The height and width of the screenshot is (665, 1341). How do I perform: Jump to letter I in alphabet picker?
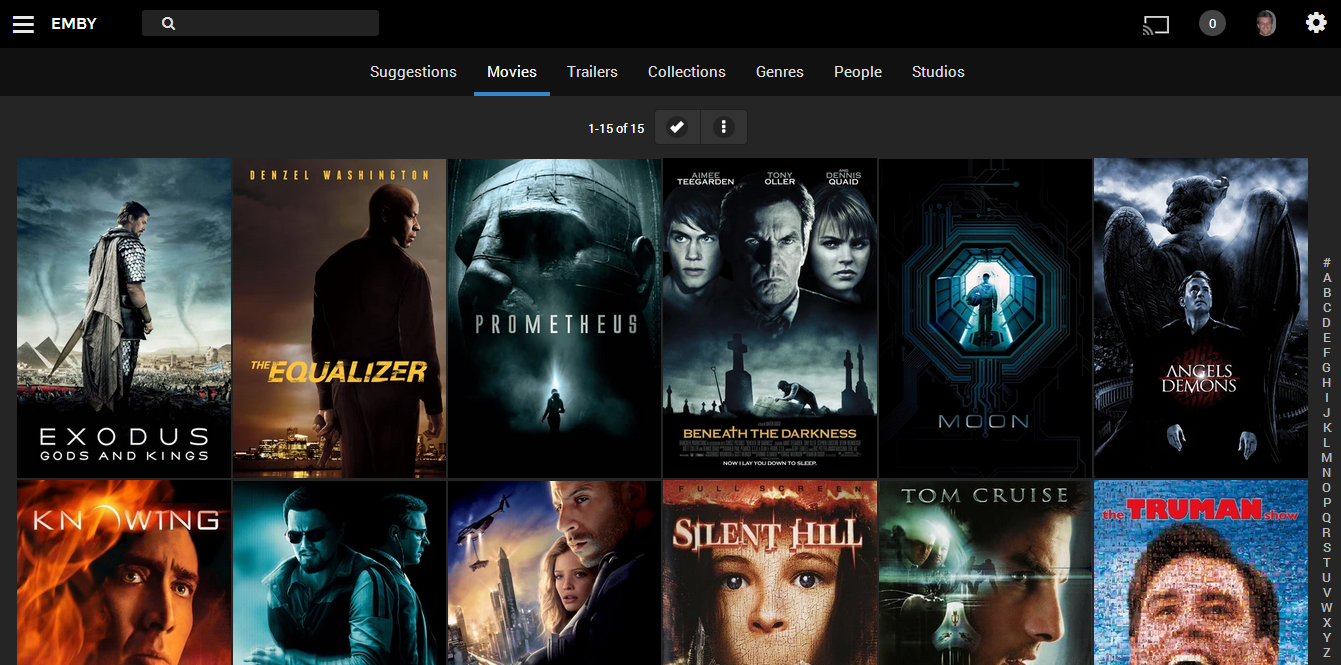tap(1327, 398)
